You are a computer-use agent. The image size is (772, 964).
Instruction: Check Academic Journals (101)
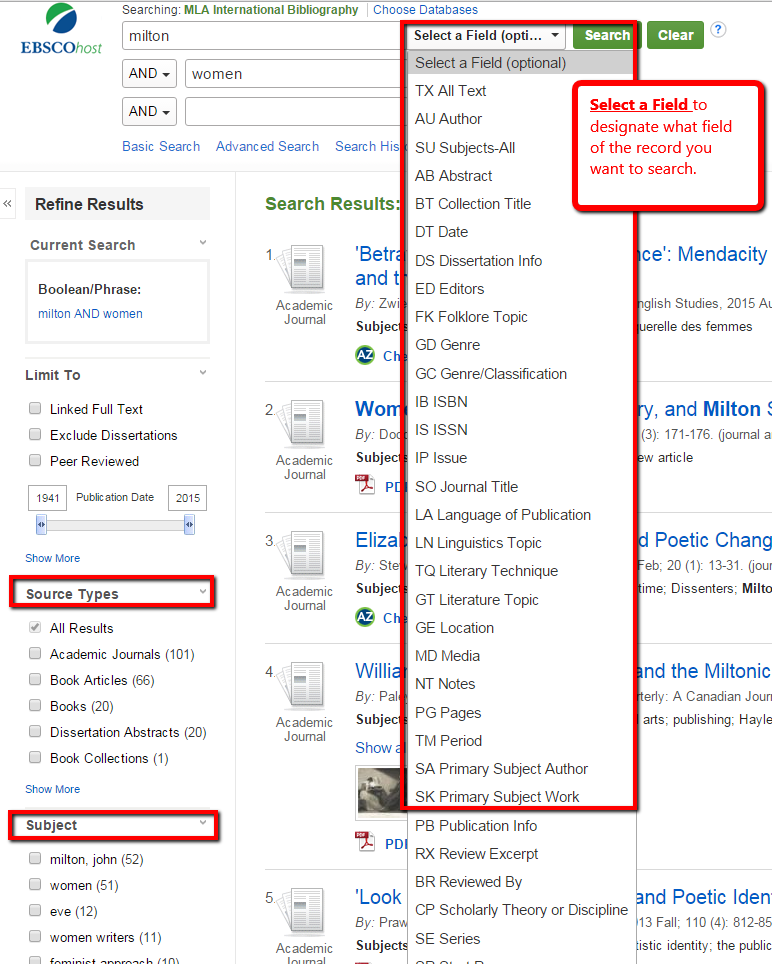pos(35,653)
